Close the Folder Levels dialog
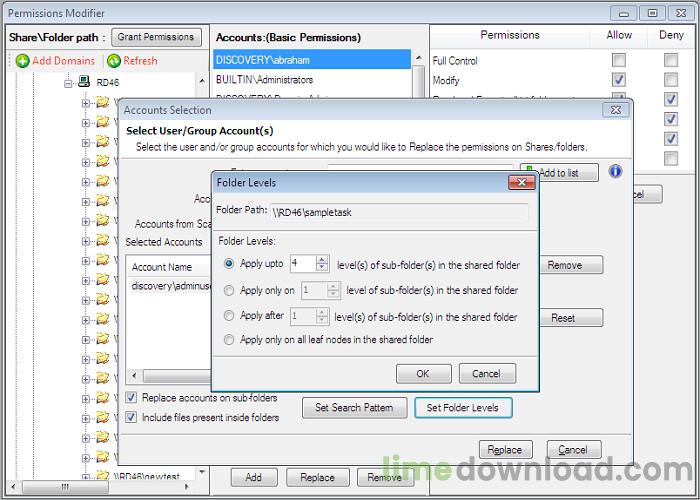The image size is (700, 500). point(522,183)
